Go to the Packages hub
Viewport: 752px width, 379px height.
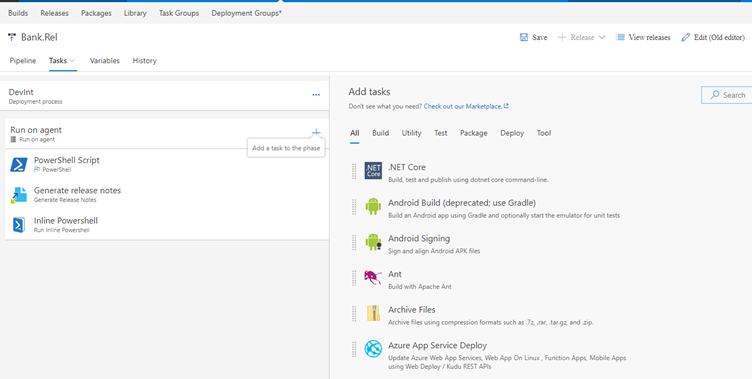click(96, 13)
